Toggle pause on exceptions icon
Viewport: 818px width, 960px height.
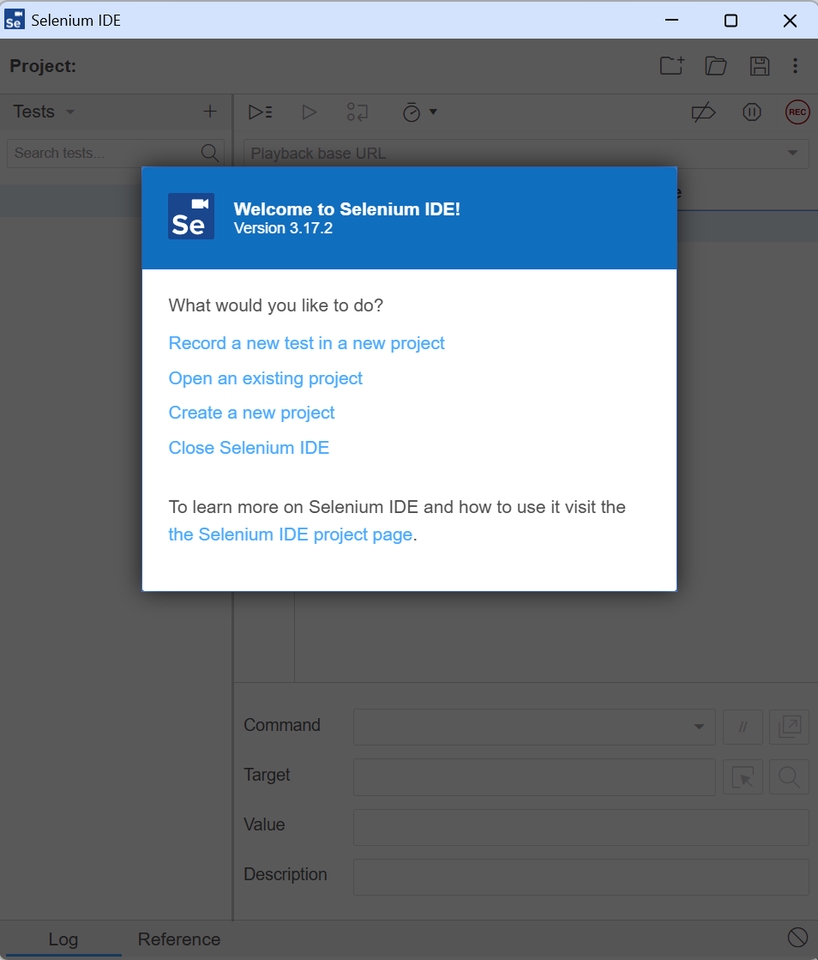pyautogui.click(x=751, y=112)
